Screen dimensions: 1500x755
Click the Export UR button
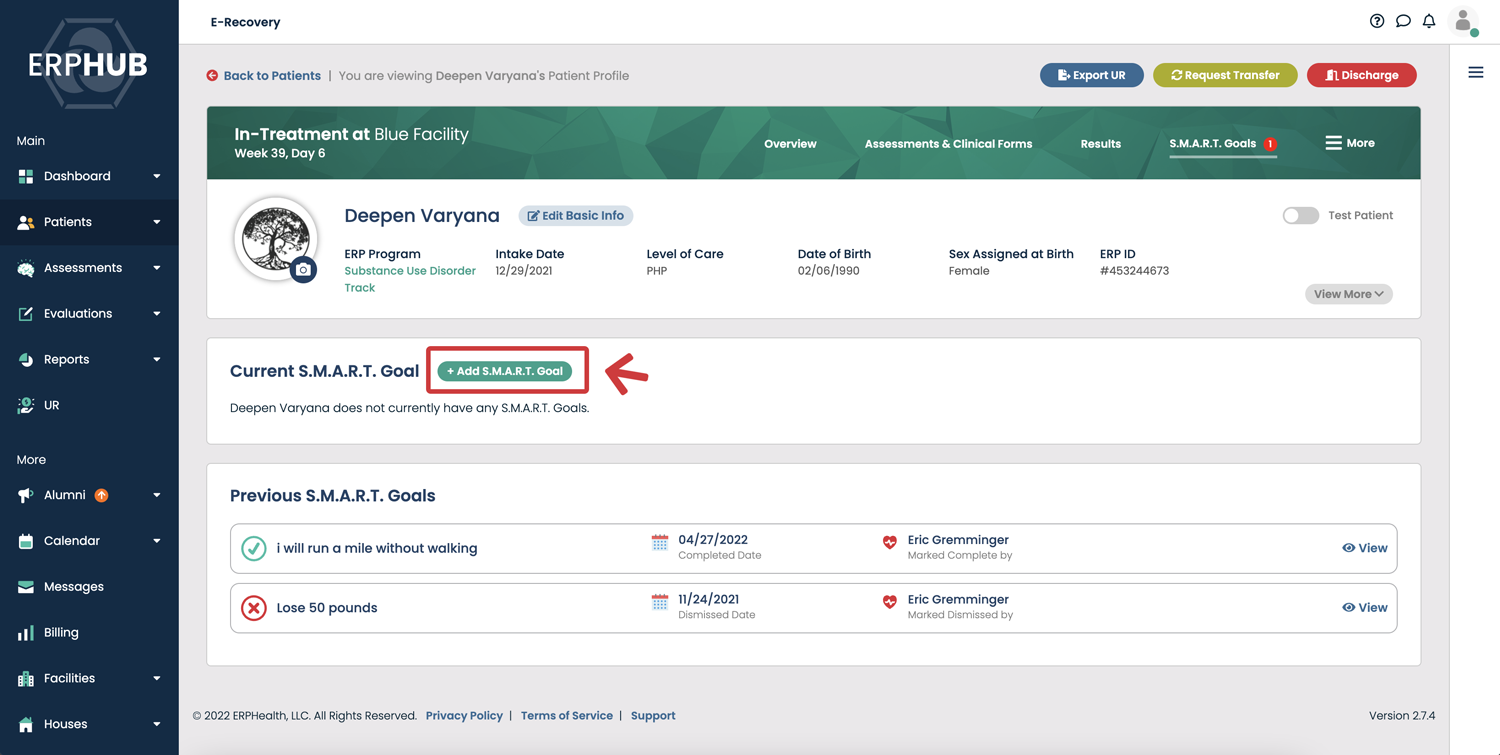point(1091,75)
